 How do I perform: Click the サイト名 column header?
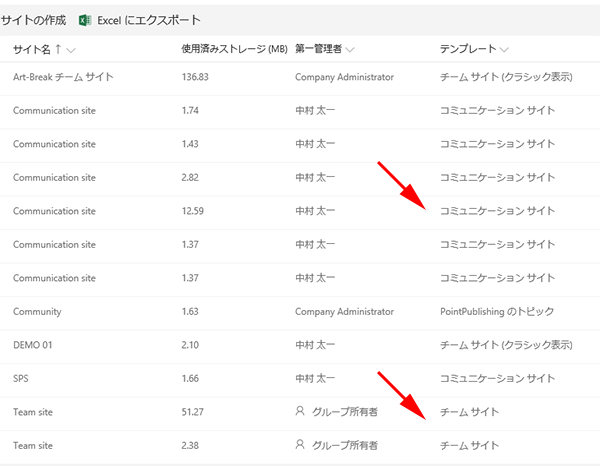click(32, 49)
